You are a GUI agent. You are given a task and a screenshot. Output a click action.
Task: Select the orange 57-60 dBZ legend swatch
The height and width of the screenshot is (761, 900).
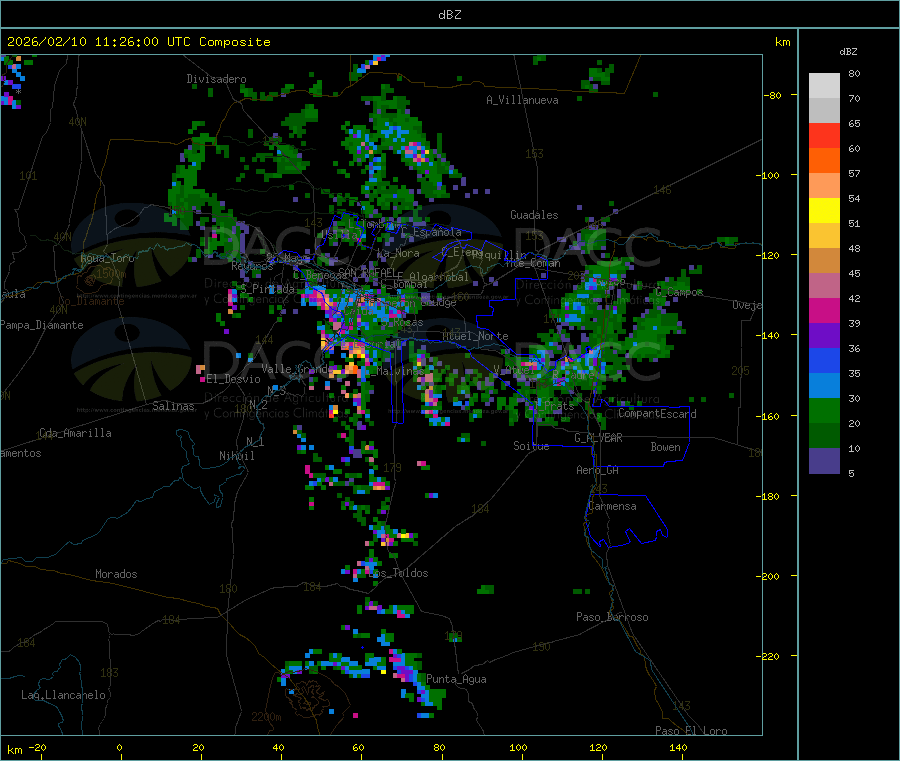(x=824, y=161)
